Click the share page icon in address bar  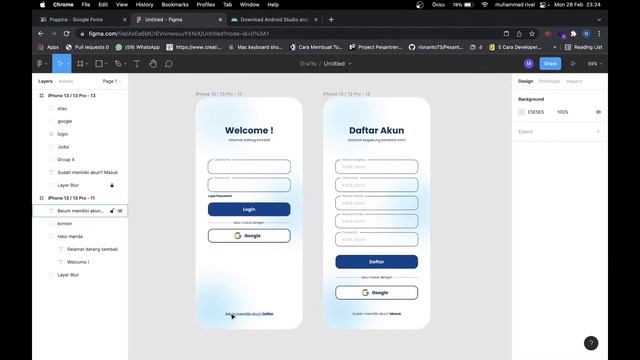[x=519, y=33]
